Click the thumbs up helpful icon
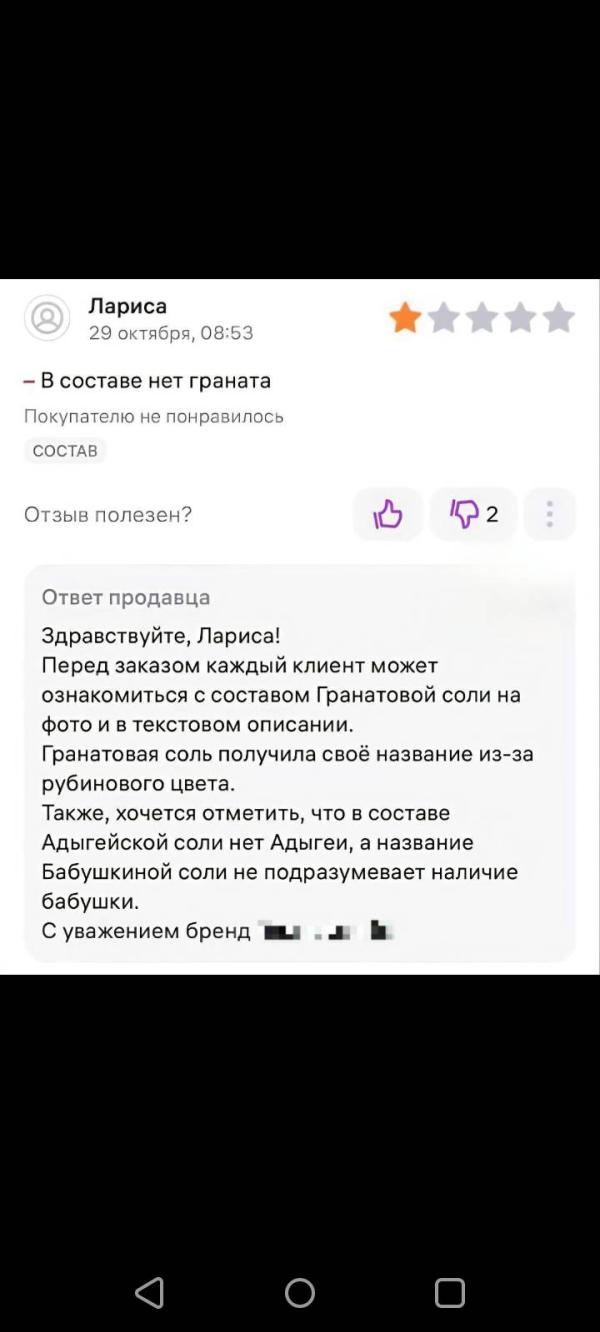Viewport: 600px width, 1332px height. point(388,514)
